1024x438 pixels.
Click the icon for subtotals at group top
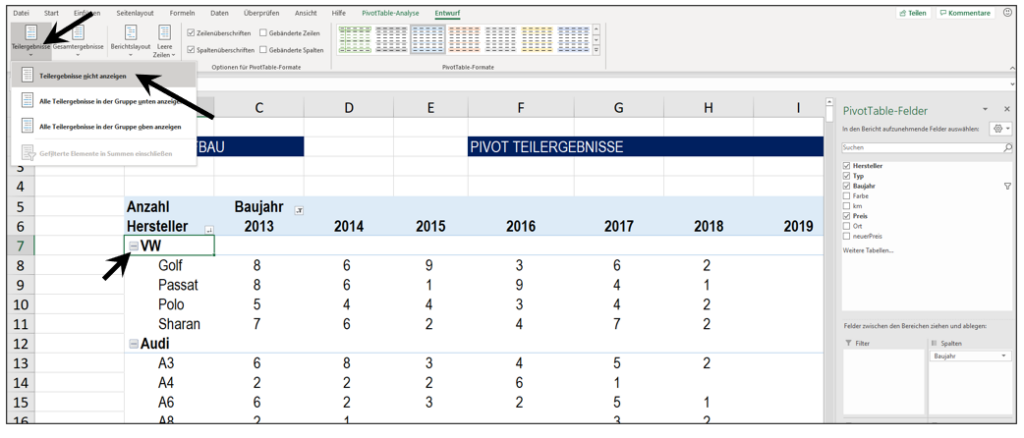(x=27, y=126)
